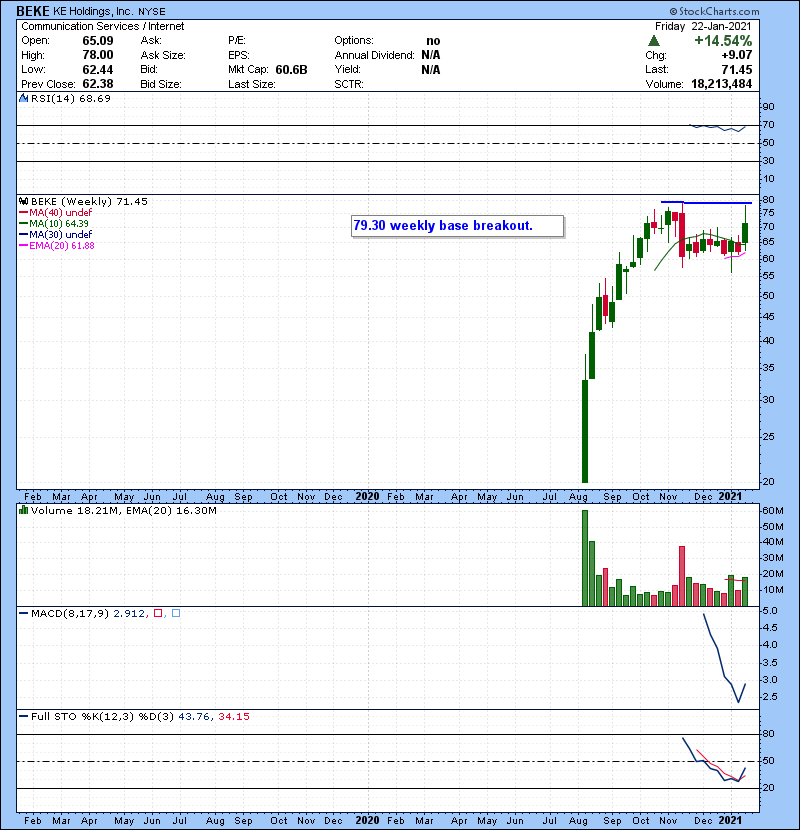Click the 5.0 label on the MACD axis

(770, 611)
